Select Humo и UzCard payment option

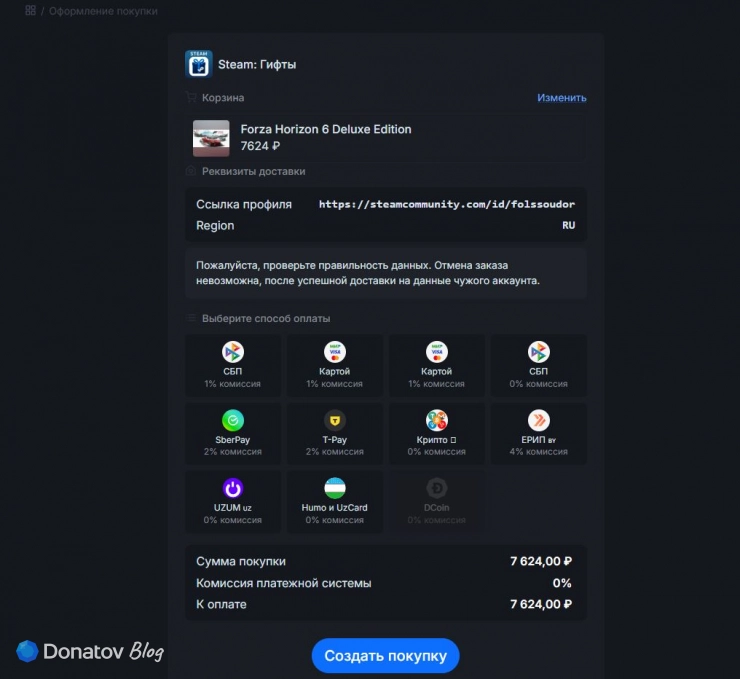click(x=335, y=502)
